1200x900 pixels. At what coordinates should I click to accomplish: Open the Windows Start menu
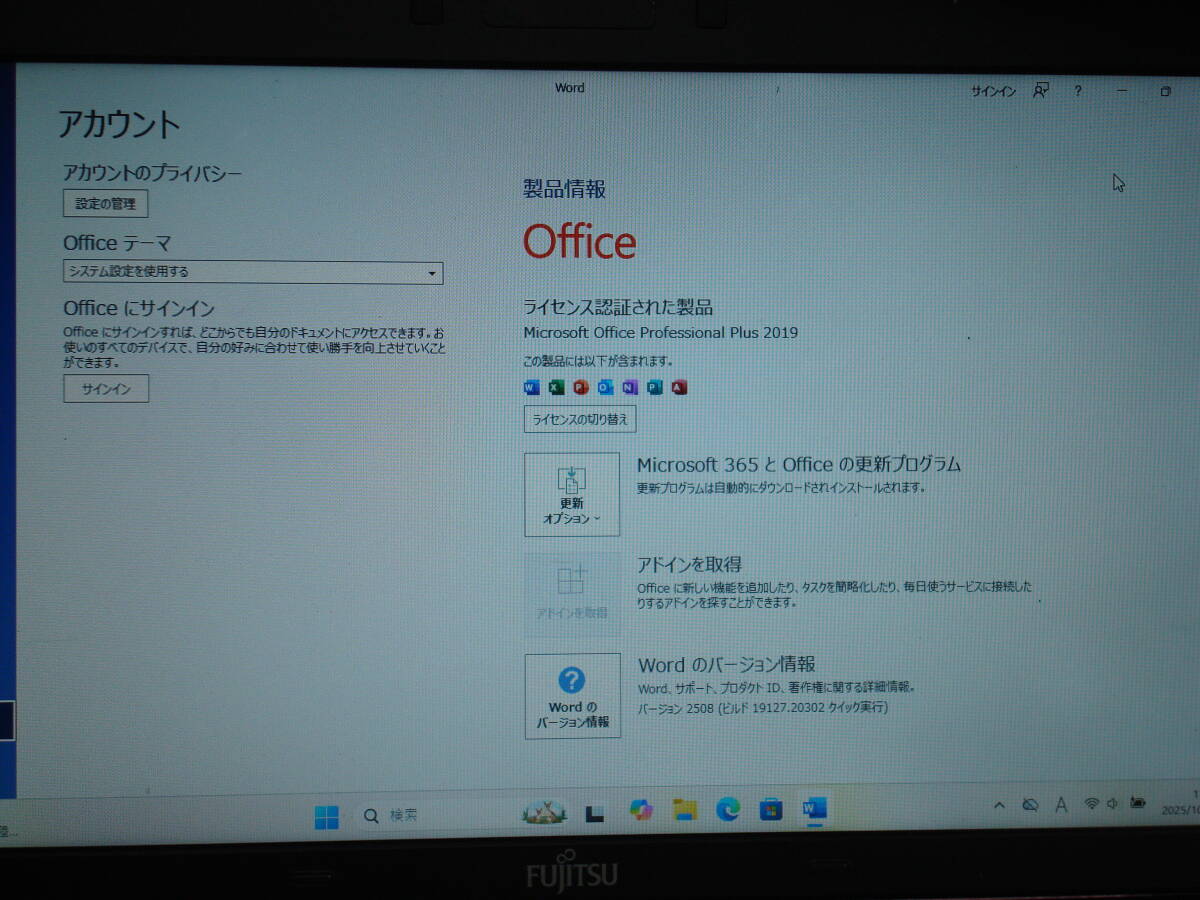tap(326, 817)
